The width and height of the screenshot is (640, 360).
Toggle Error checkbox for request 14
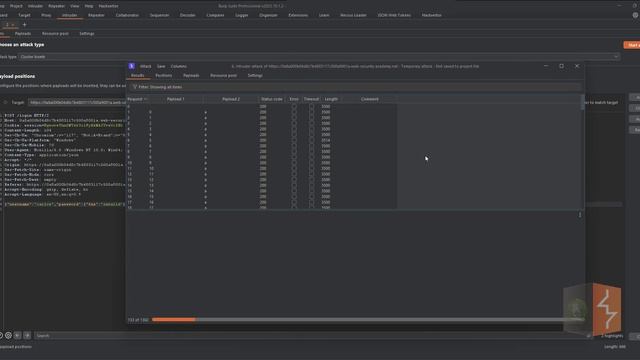pyautogui.click(x=294, y=185)
